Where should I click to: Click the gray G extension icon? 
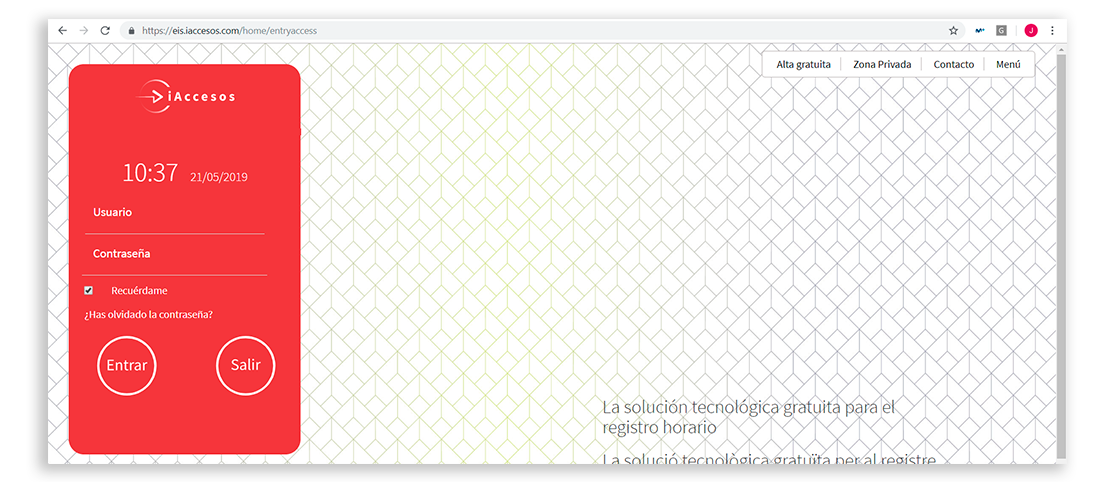coord(1001,31)
